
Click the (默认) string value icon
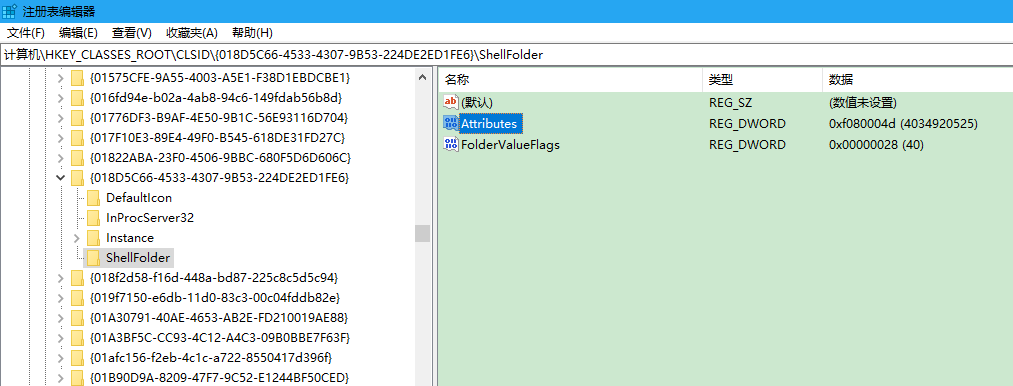point(450,102)
